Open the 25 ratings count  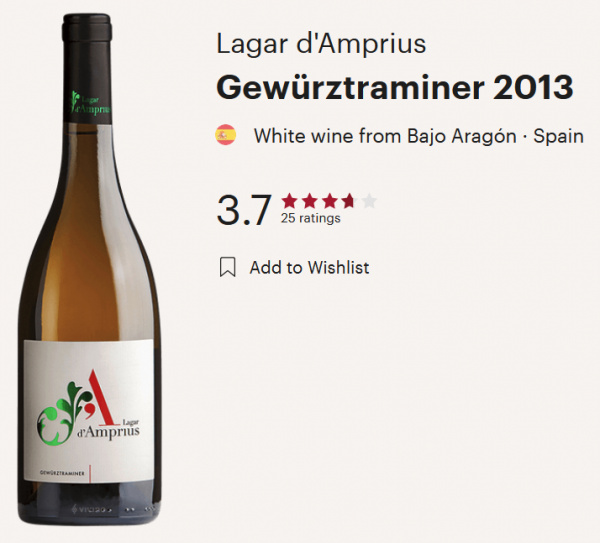(311, 218)
